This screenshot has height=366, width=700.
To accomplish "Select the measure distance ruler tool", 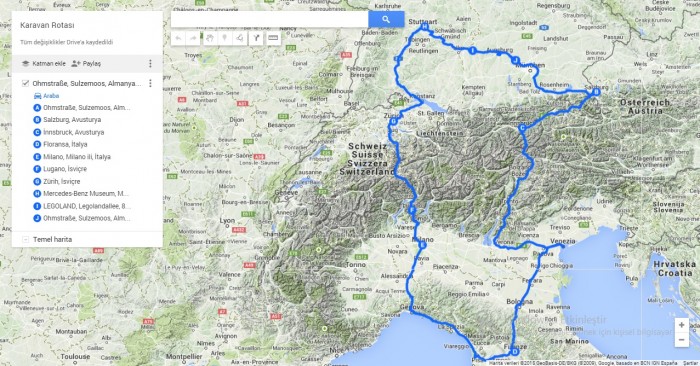I will [x=273, y=38].
